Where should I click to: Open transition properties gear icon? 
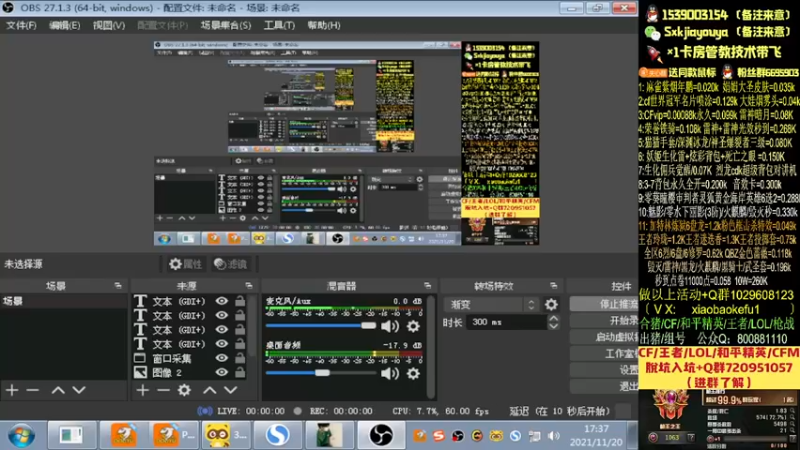click(551, 305)
